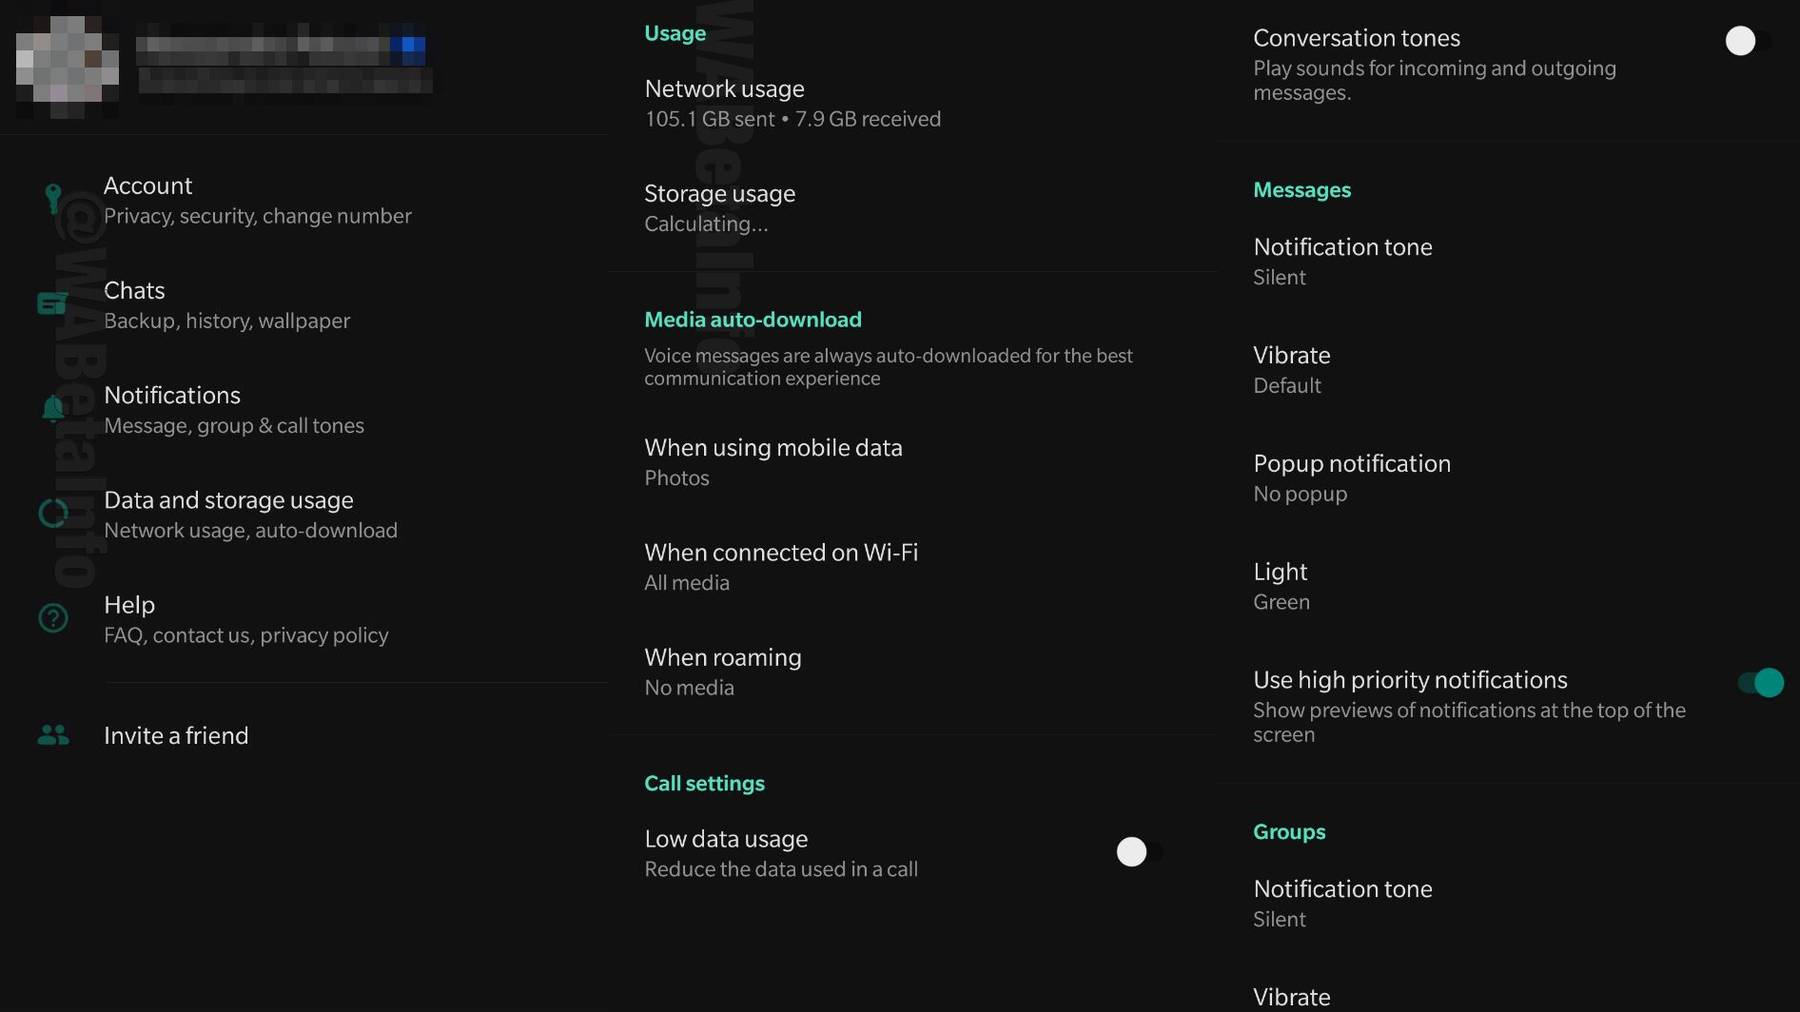Change When connected on Wi-Fi setting
The height and width of the screenshot is (1012, 1800).
click(781, 566)
